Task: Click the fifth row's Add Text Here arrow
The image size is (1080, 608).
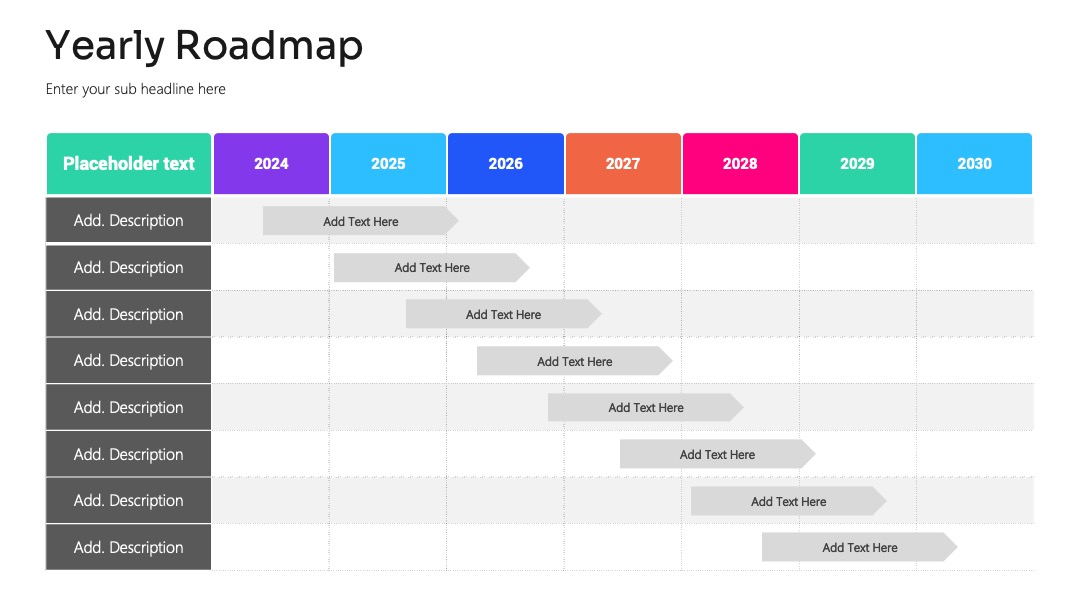Action: pos(646,408)
